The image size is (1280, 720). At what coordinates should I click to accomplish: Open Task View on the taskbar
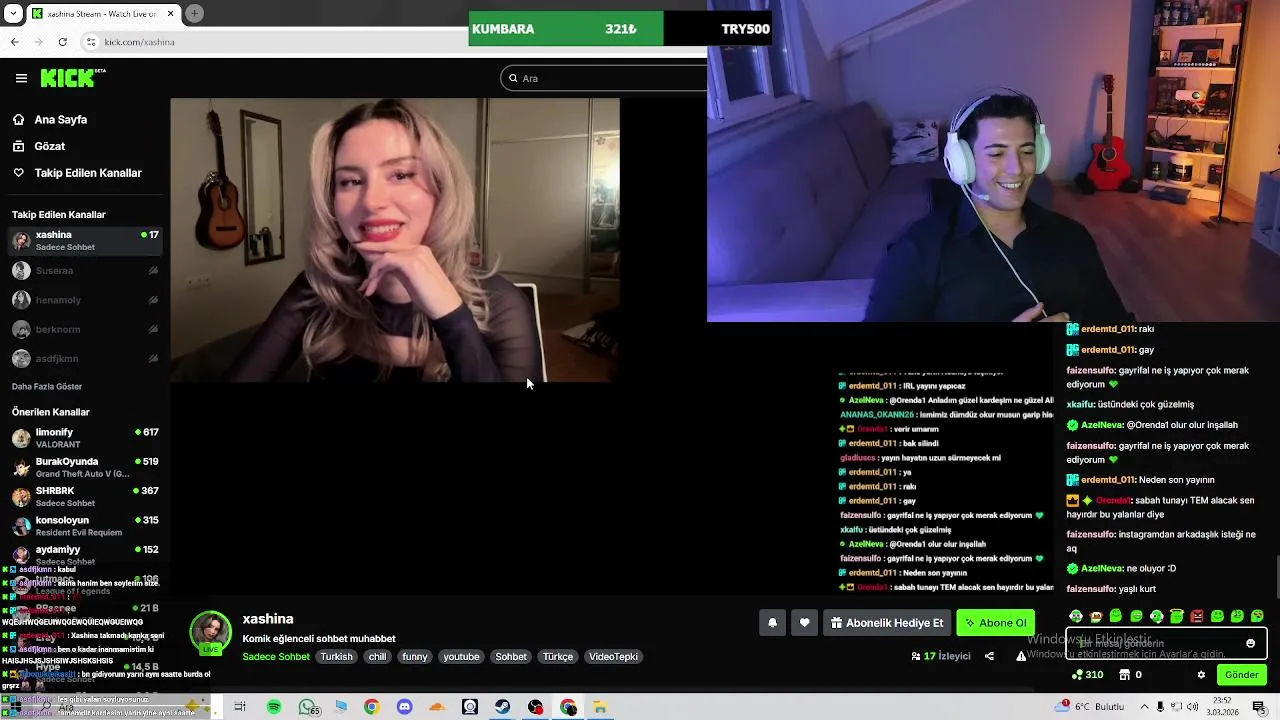pos(240,707)
